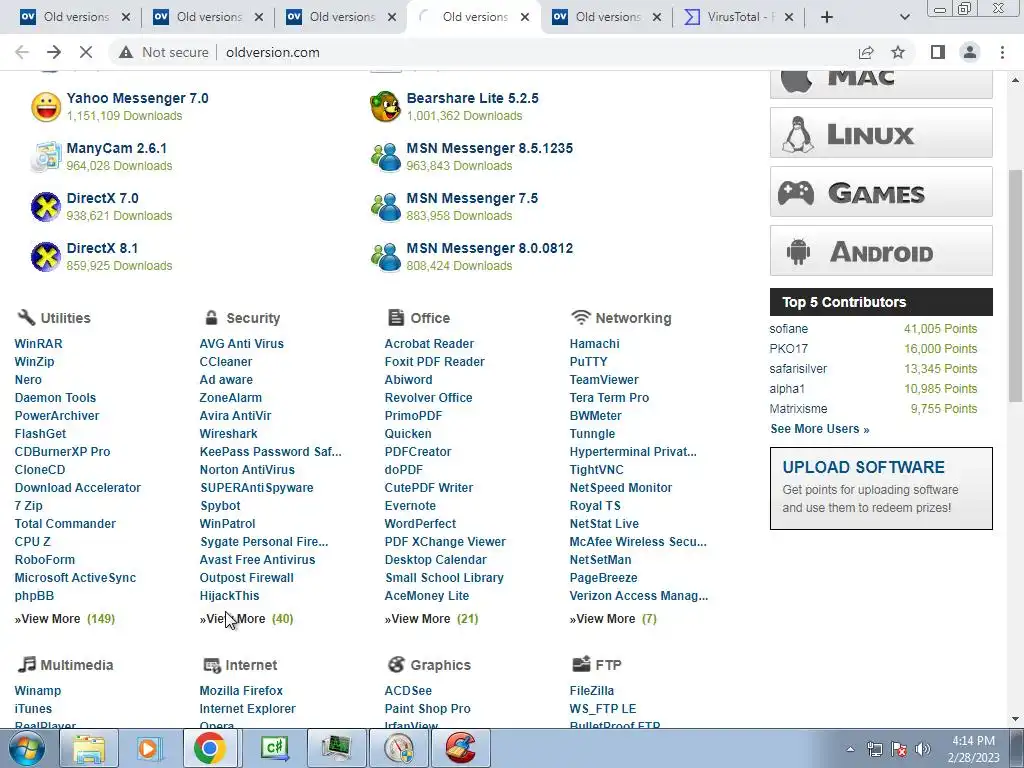Click the Office document icon
This screenshot has height=768, width=1024.
396,317
